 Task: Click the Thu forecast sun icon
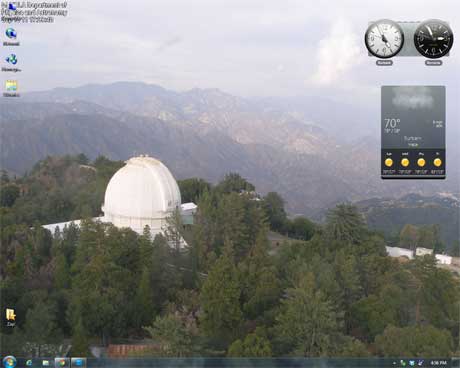(x=421, y=162)
